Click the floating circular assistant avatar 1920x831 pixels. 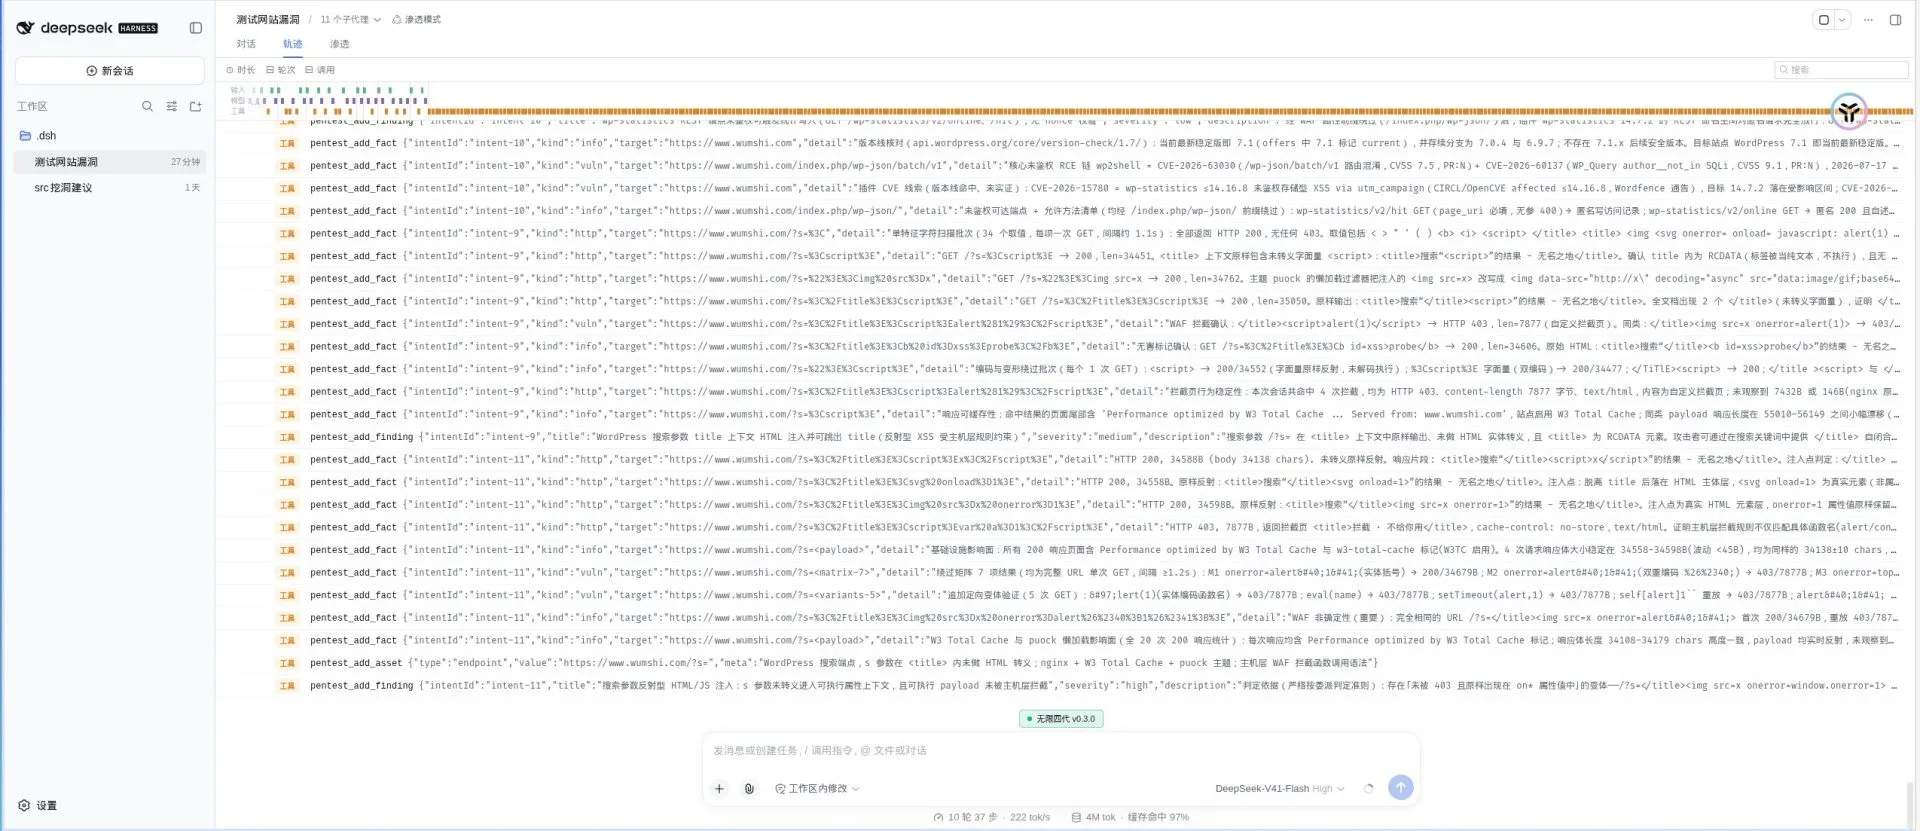click(x=1849, y=111)
